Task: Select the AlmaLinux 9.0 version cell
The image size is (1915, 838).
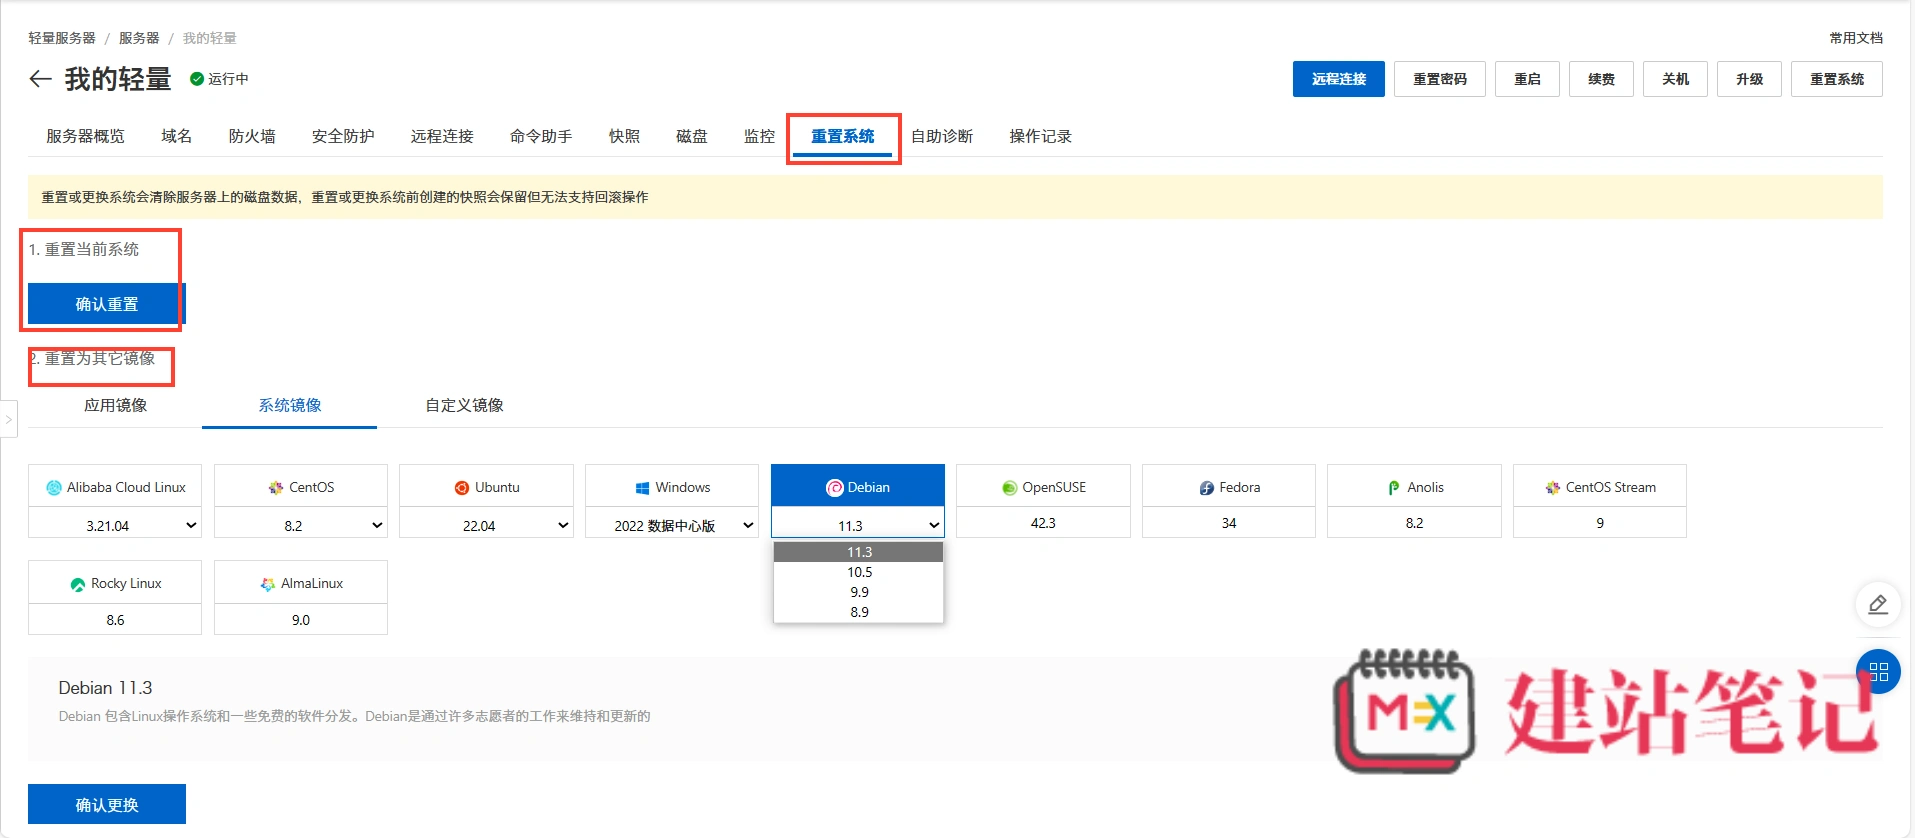Action: pos(301,620)
